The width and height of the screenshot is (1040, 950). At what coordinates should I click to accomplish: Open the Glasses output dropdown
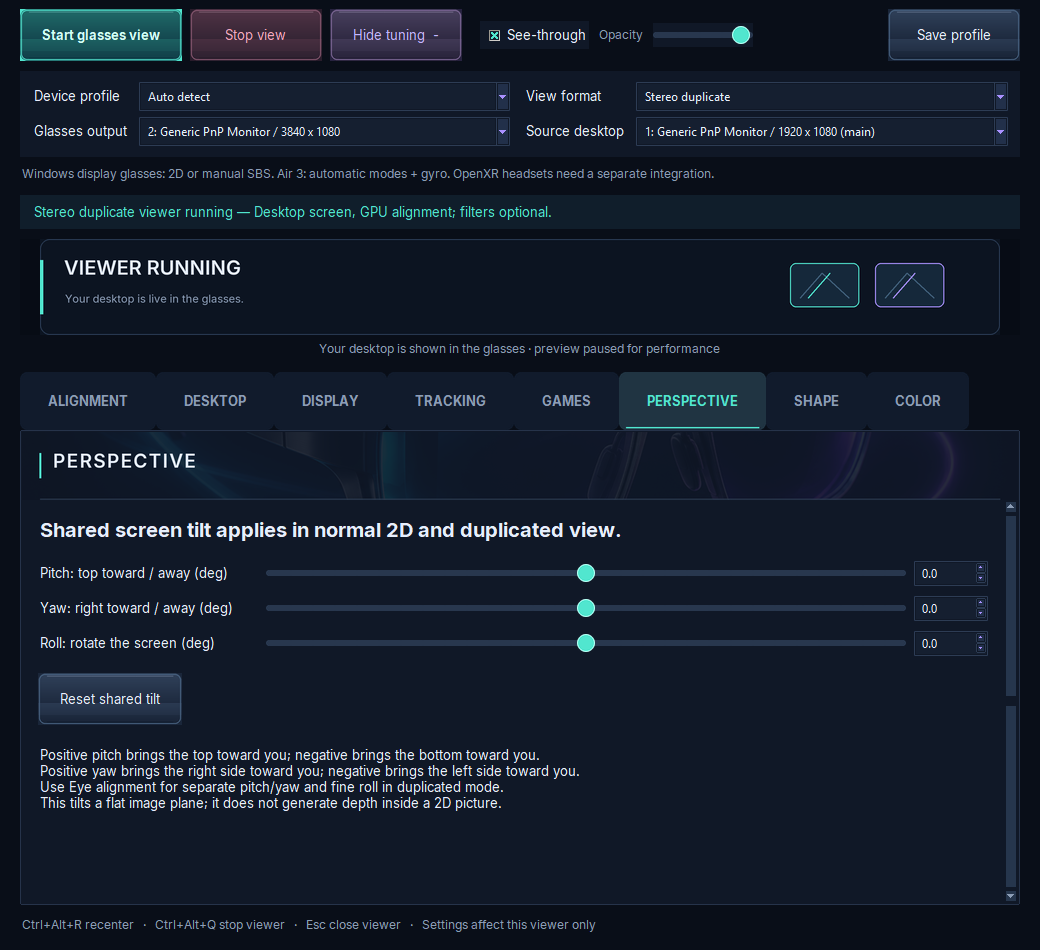coord(324,131)
